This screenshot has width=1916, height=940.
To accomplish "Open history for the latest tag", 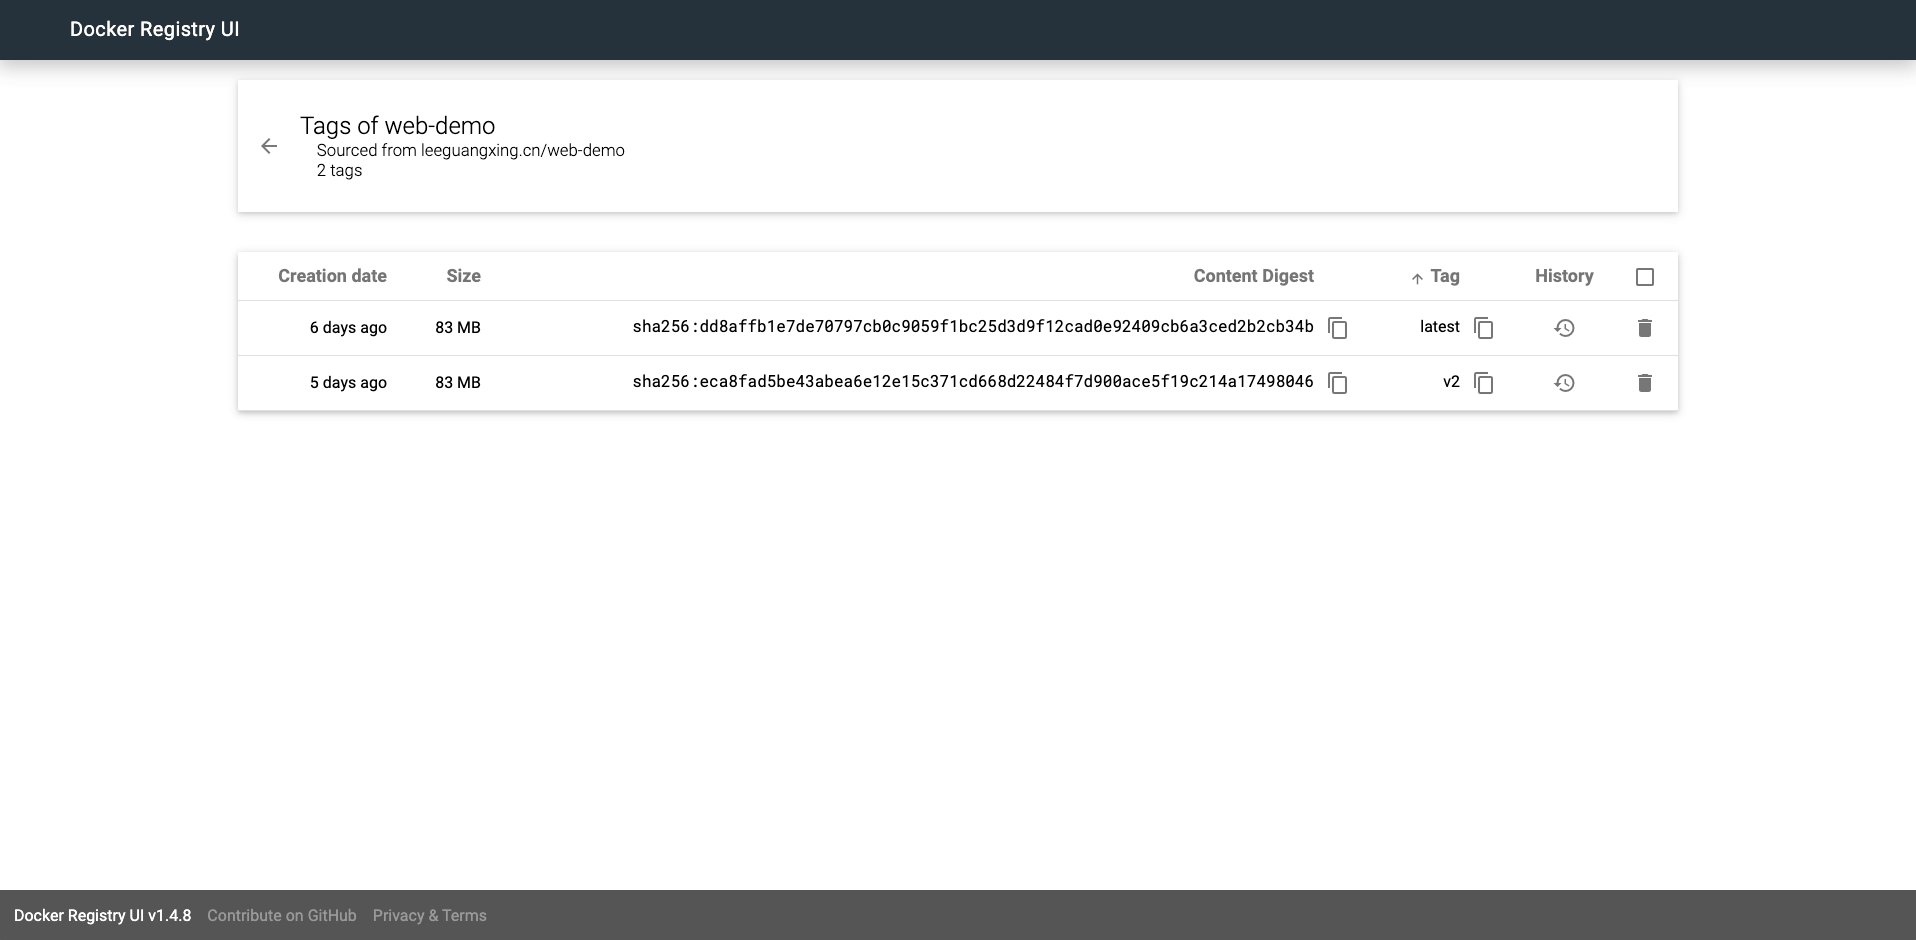I will 1564,328.
